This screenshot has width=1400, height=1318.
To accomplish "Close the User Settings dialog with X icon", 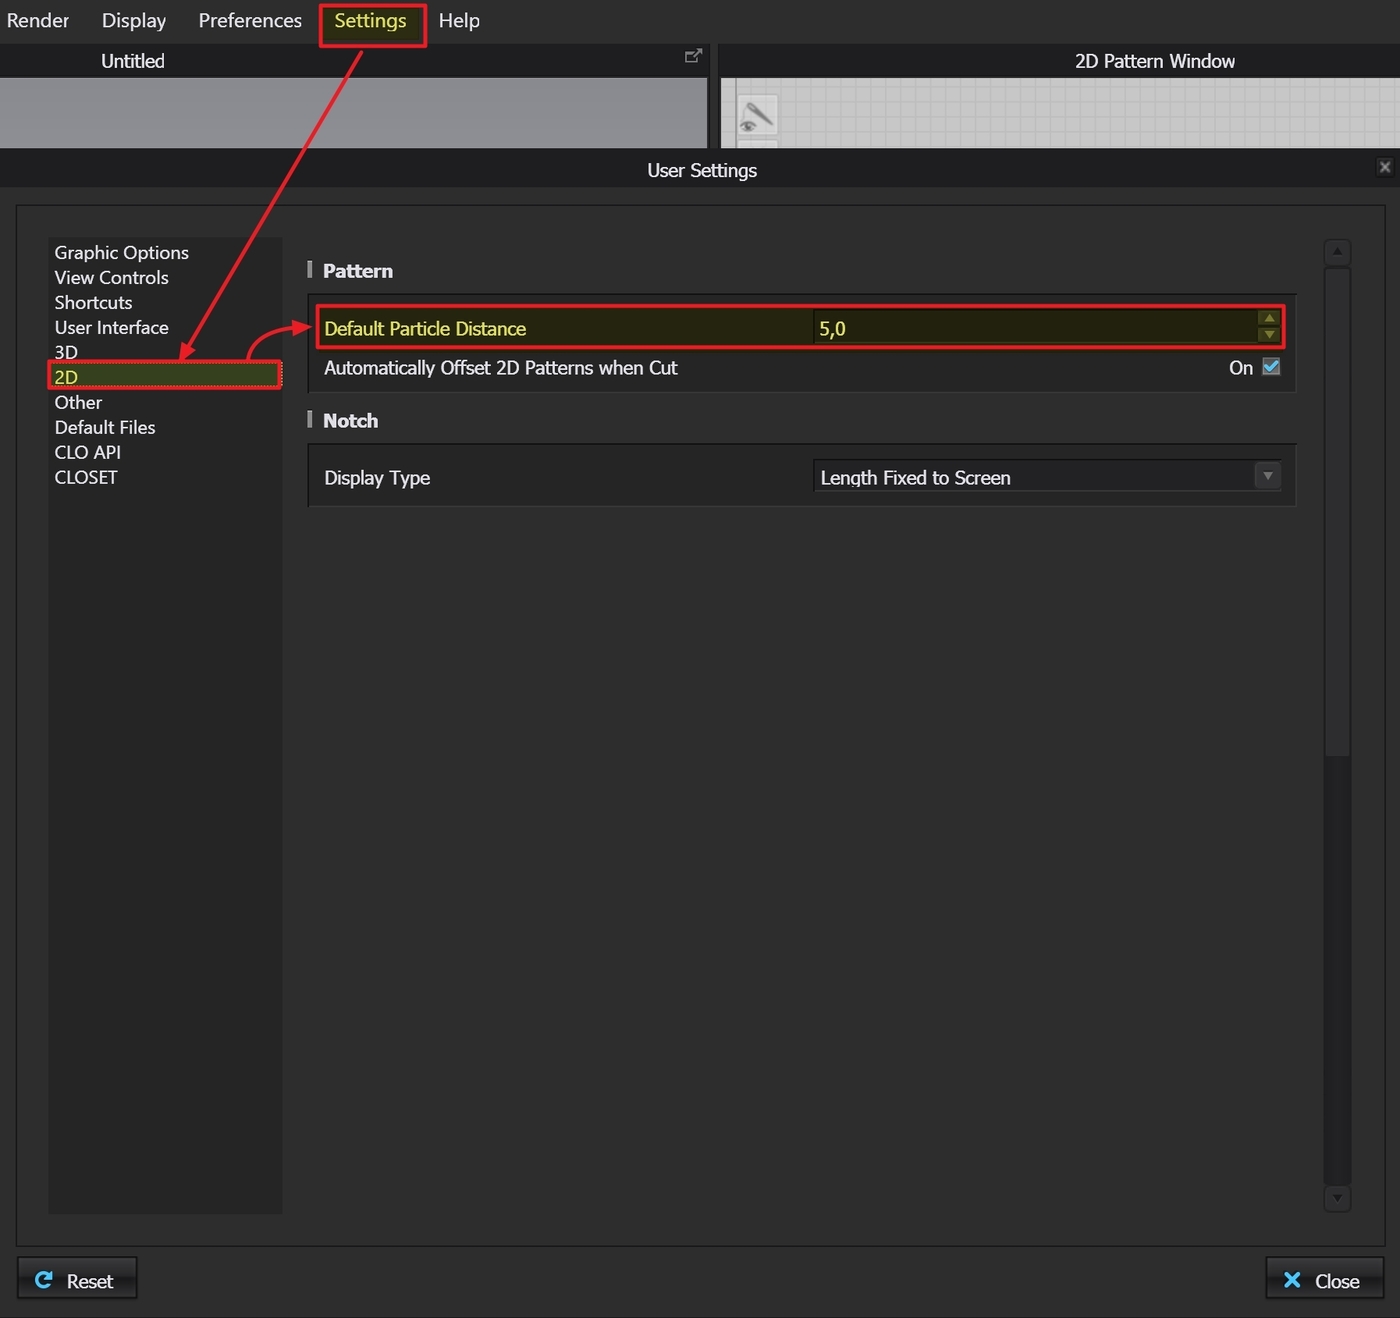I will (1385, 167).
